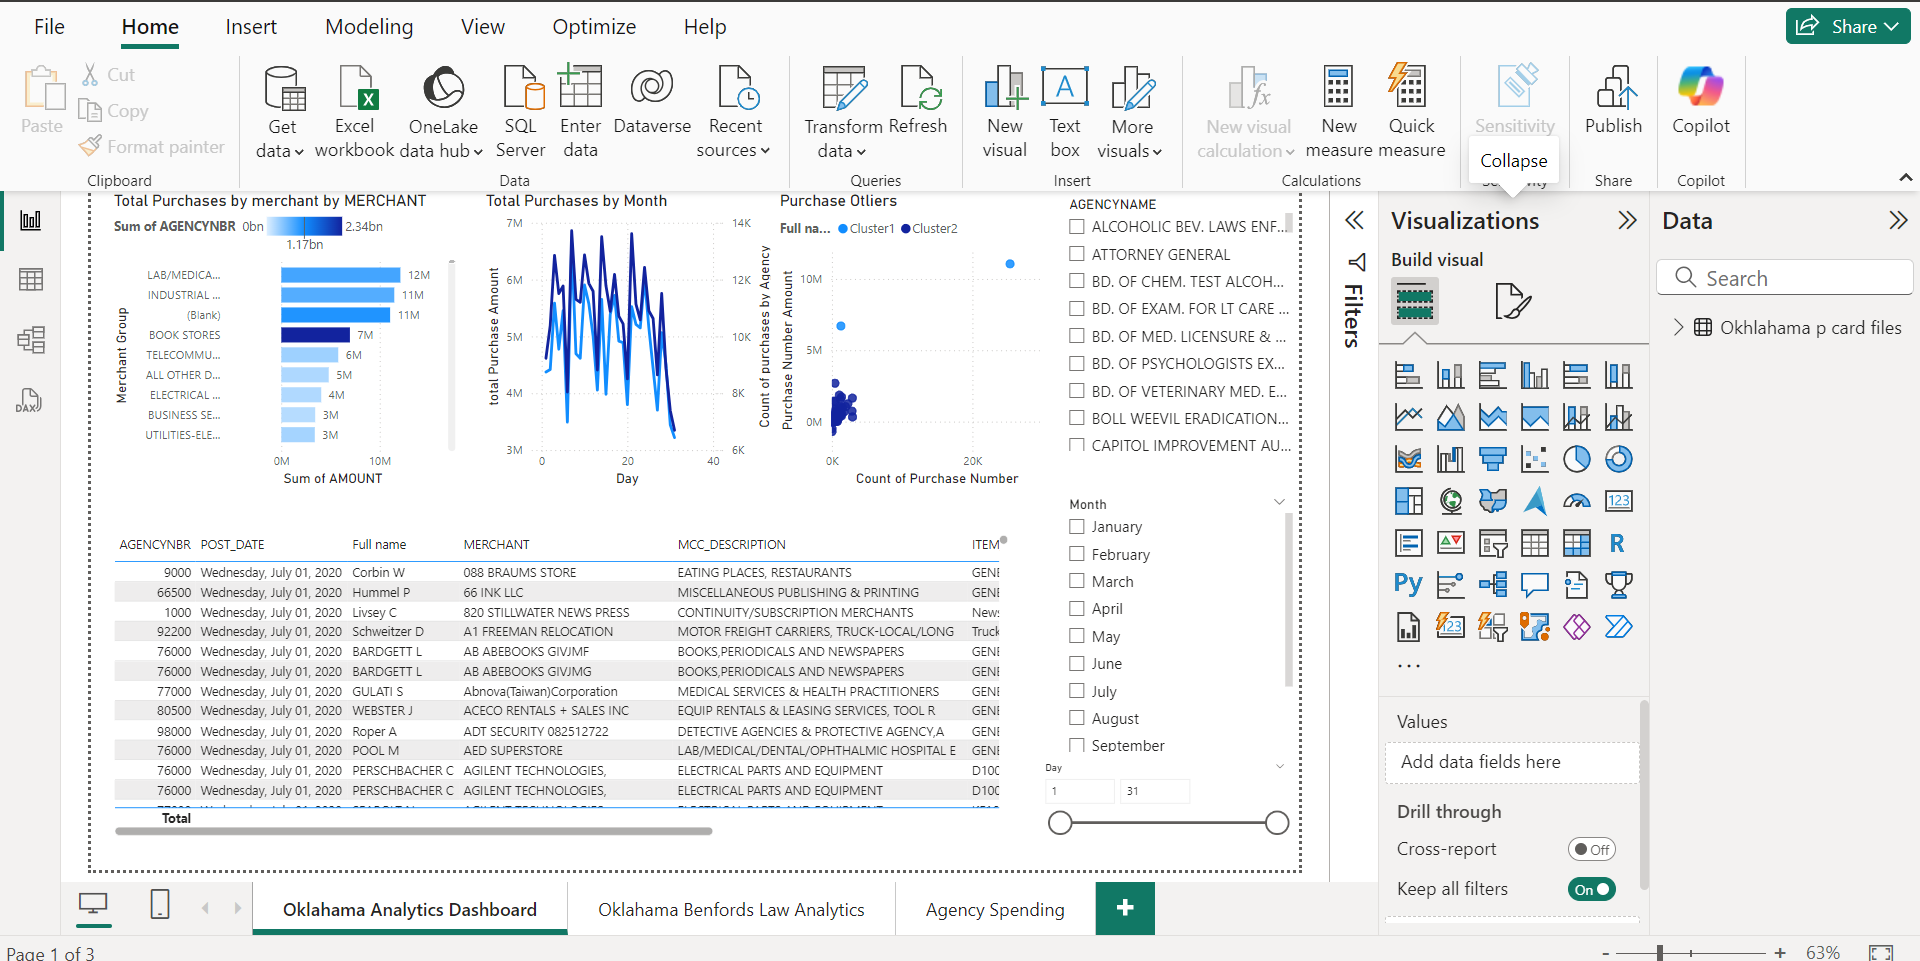1920x961 pixels.
Task: Select pie chart visual icon
Action: pyautogui.click(x=1576, y=459)
